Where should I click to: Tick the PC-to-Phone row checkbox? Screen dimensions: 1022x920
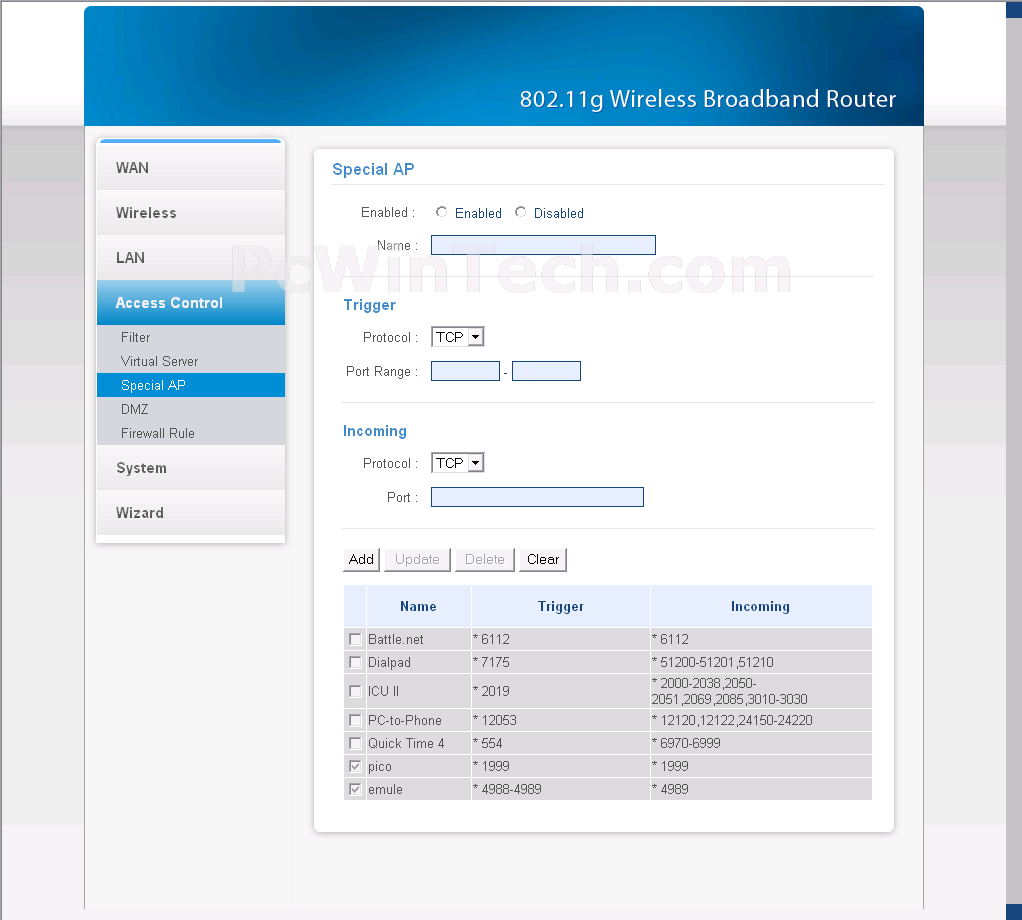(x=355, y=720)
